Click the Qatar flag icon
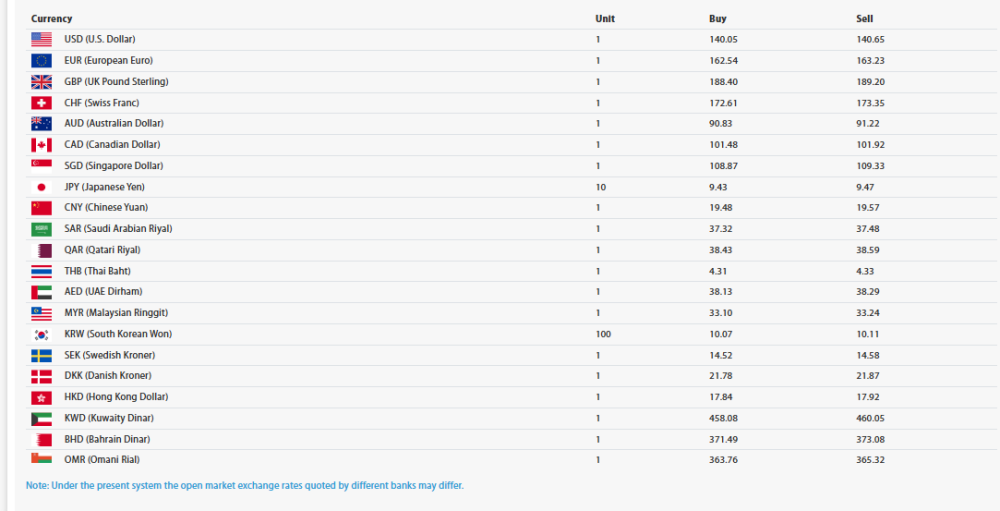The width and height of the screenshot is (1000, 511). [43, 250]
